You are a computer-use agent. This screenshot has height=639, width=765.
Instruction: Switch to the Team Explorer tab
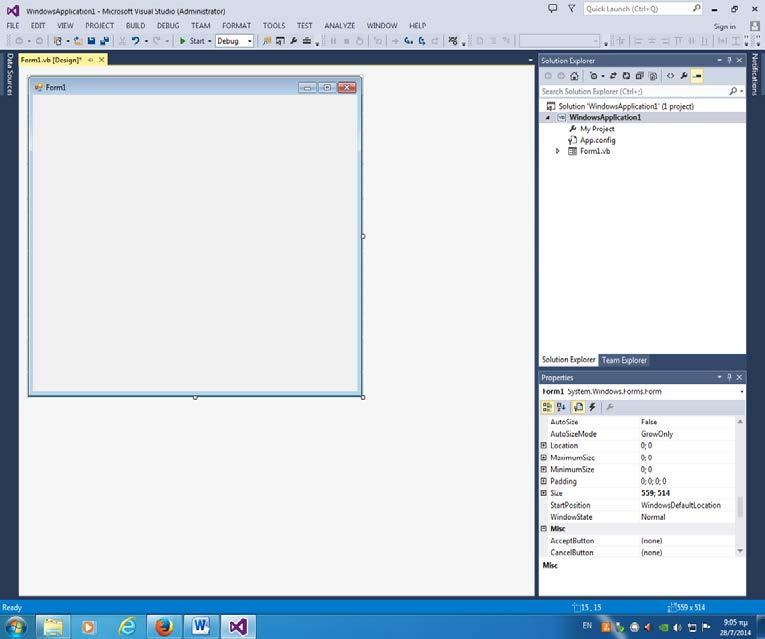click(624, 360)
